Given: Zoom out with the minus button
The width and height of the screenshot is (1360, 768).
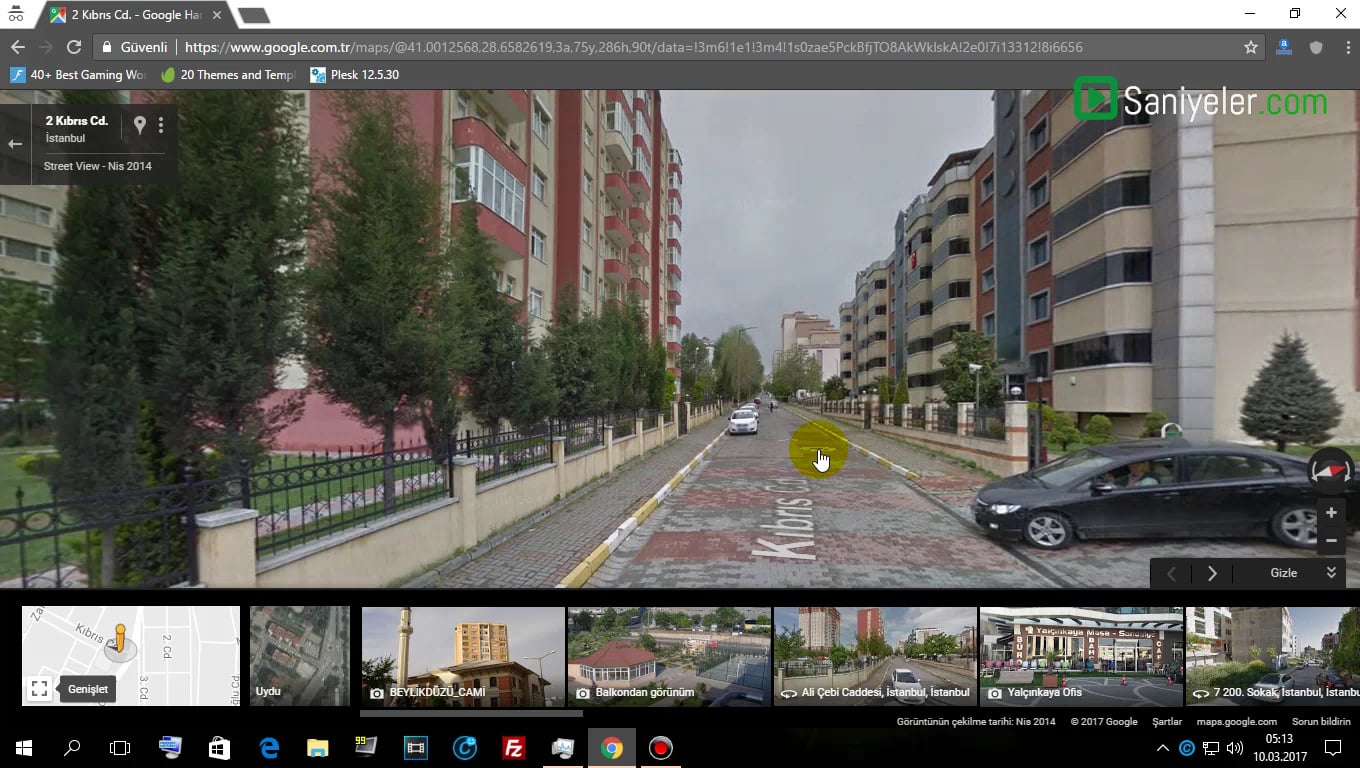Looking at the screenshot, I should 1331,541.
